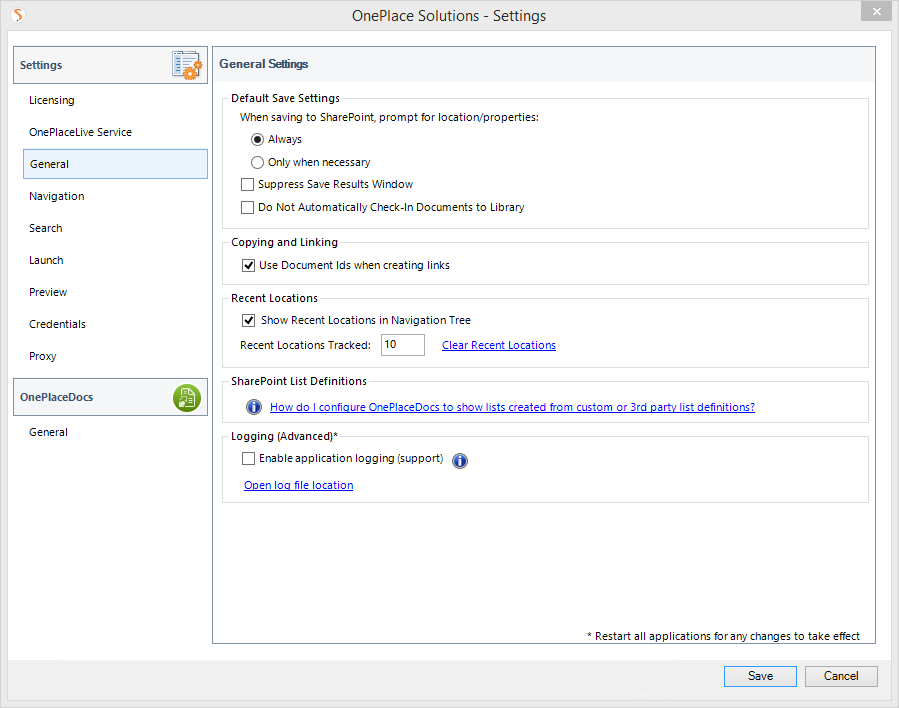Viewport: 899px width, 708px height.
Task: Click the Clear Recent Locations link
Action: pyautogui.click(x=499, y=345)
